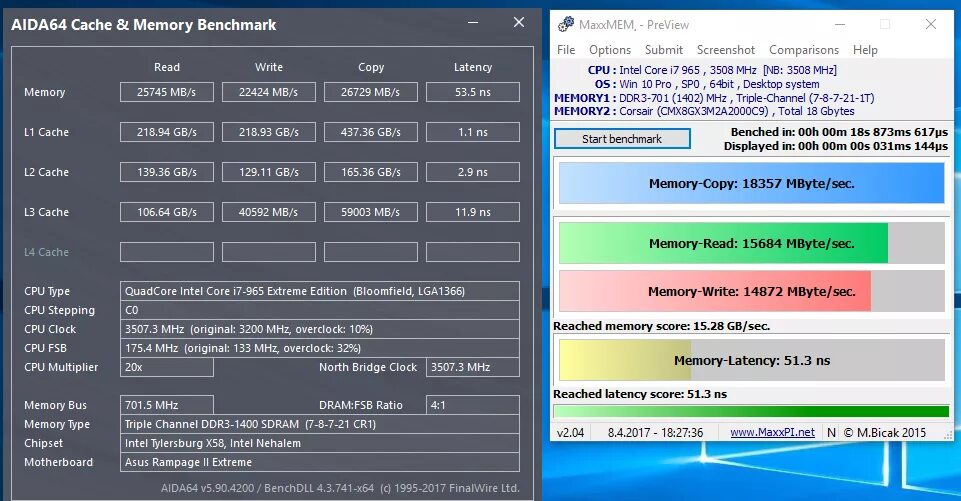
Task: Click the Write column header
Action: tap(268, 67)
